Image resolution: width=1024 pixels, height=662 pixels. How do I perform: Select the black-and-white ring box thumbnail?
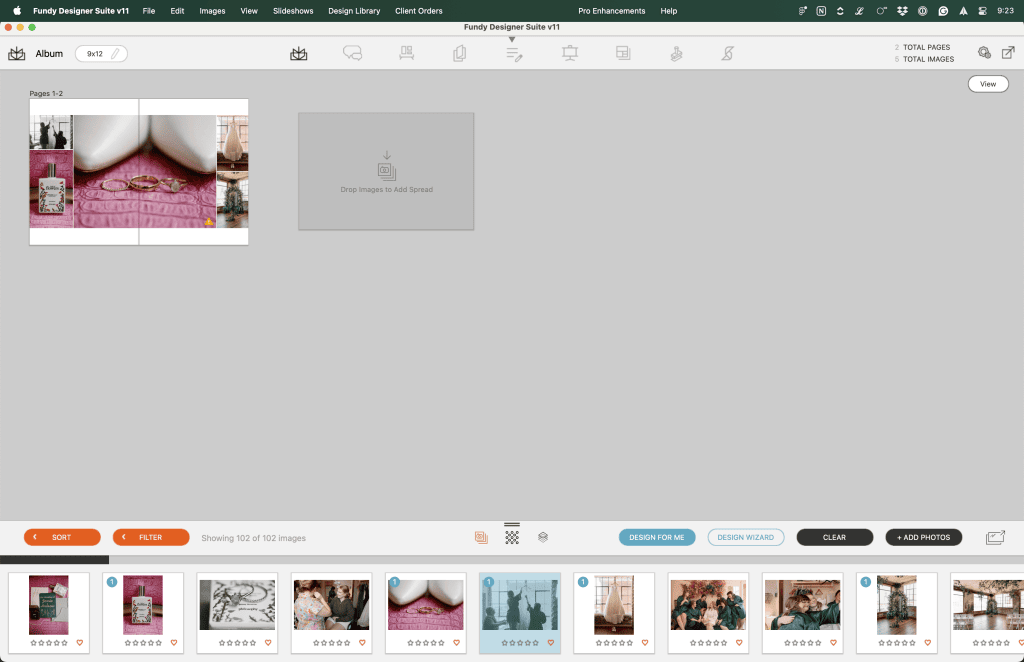pos(237,605)
